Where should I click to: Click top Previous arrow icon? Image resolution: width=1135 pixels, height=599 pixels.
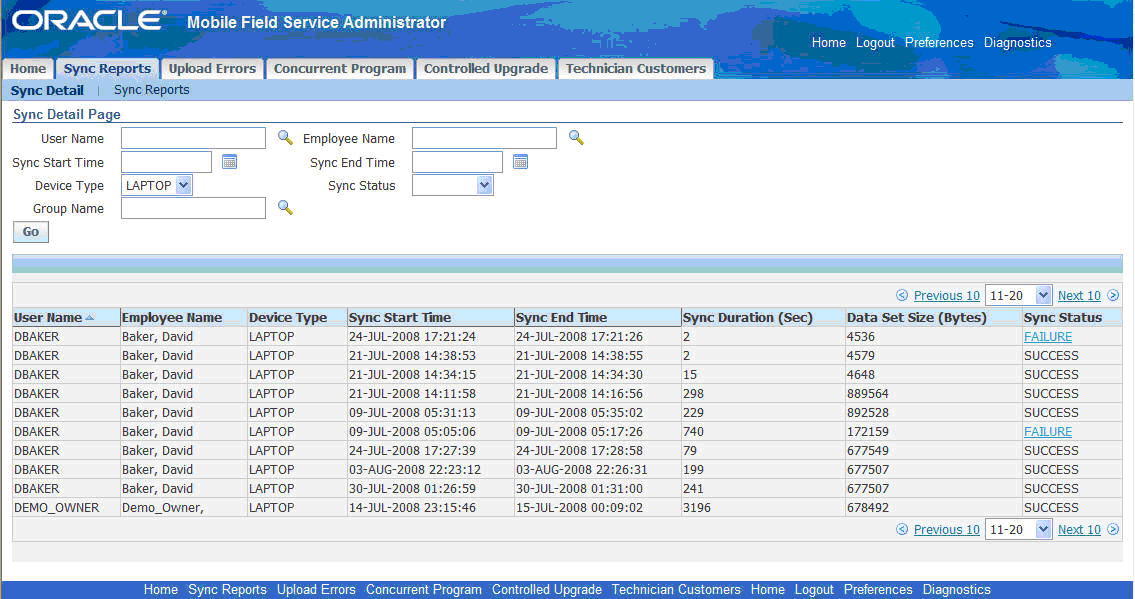pos(902,295)
